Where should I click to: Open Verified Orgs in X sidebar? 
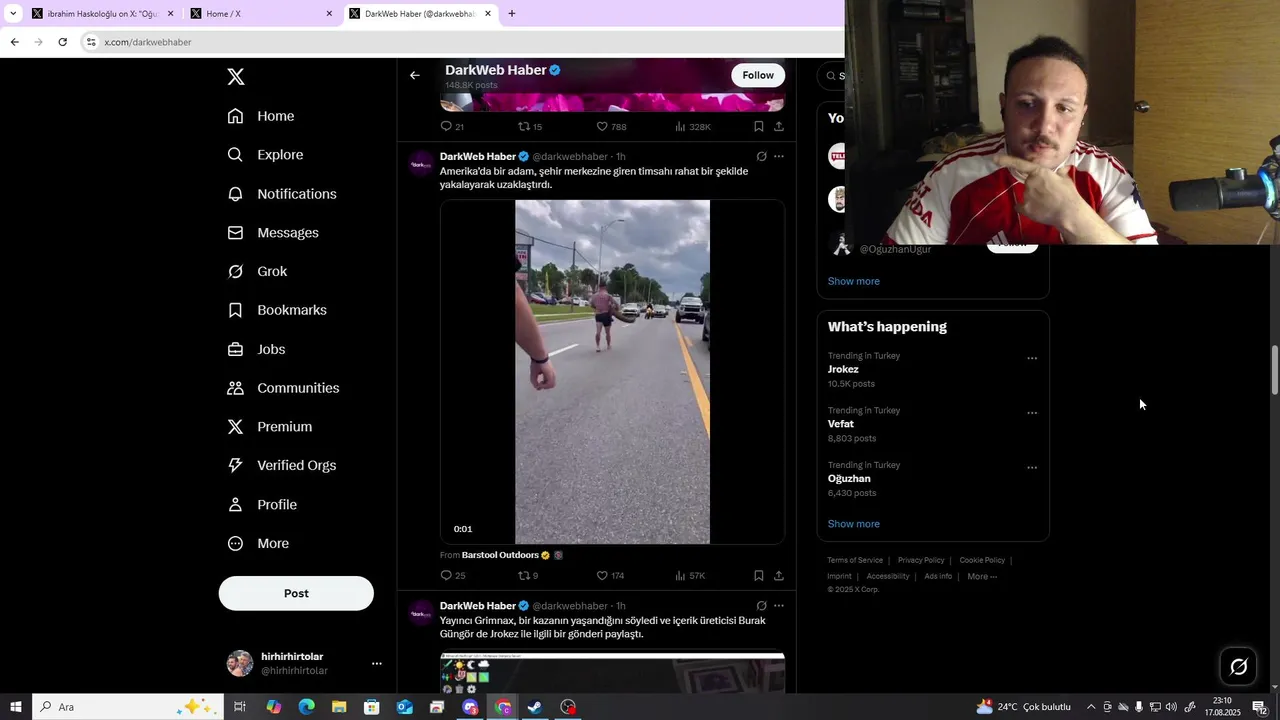(282, 466)
